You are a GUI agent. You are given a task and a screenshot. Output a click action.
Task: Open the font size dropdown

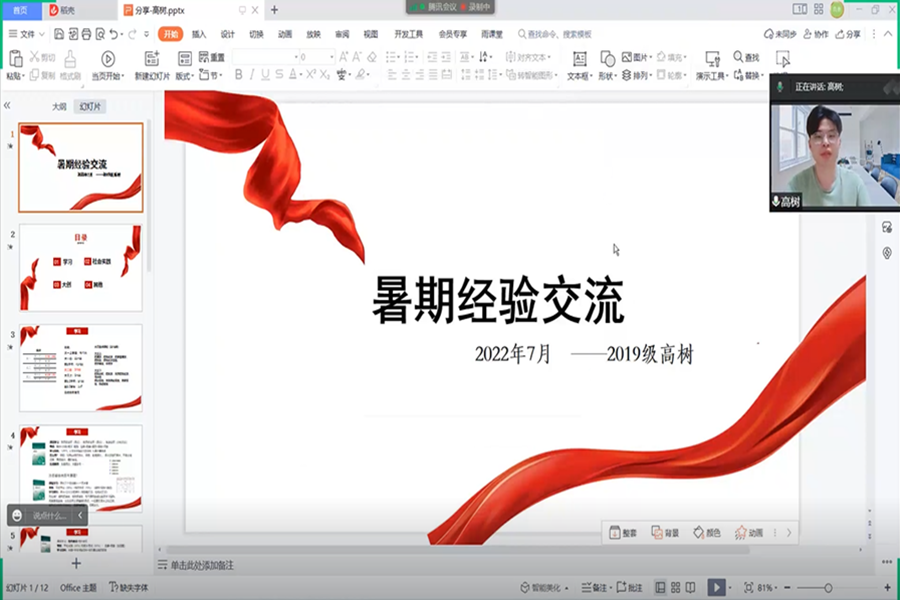coord(331,58)
